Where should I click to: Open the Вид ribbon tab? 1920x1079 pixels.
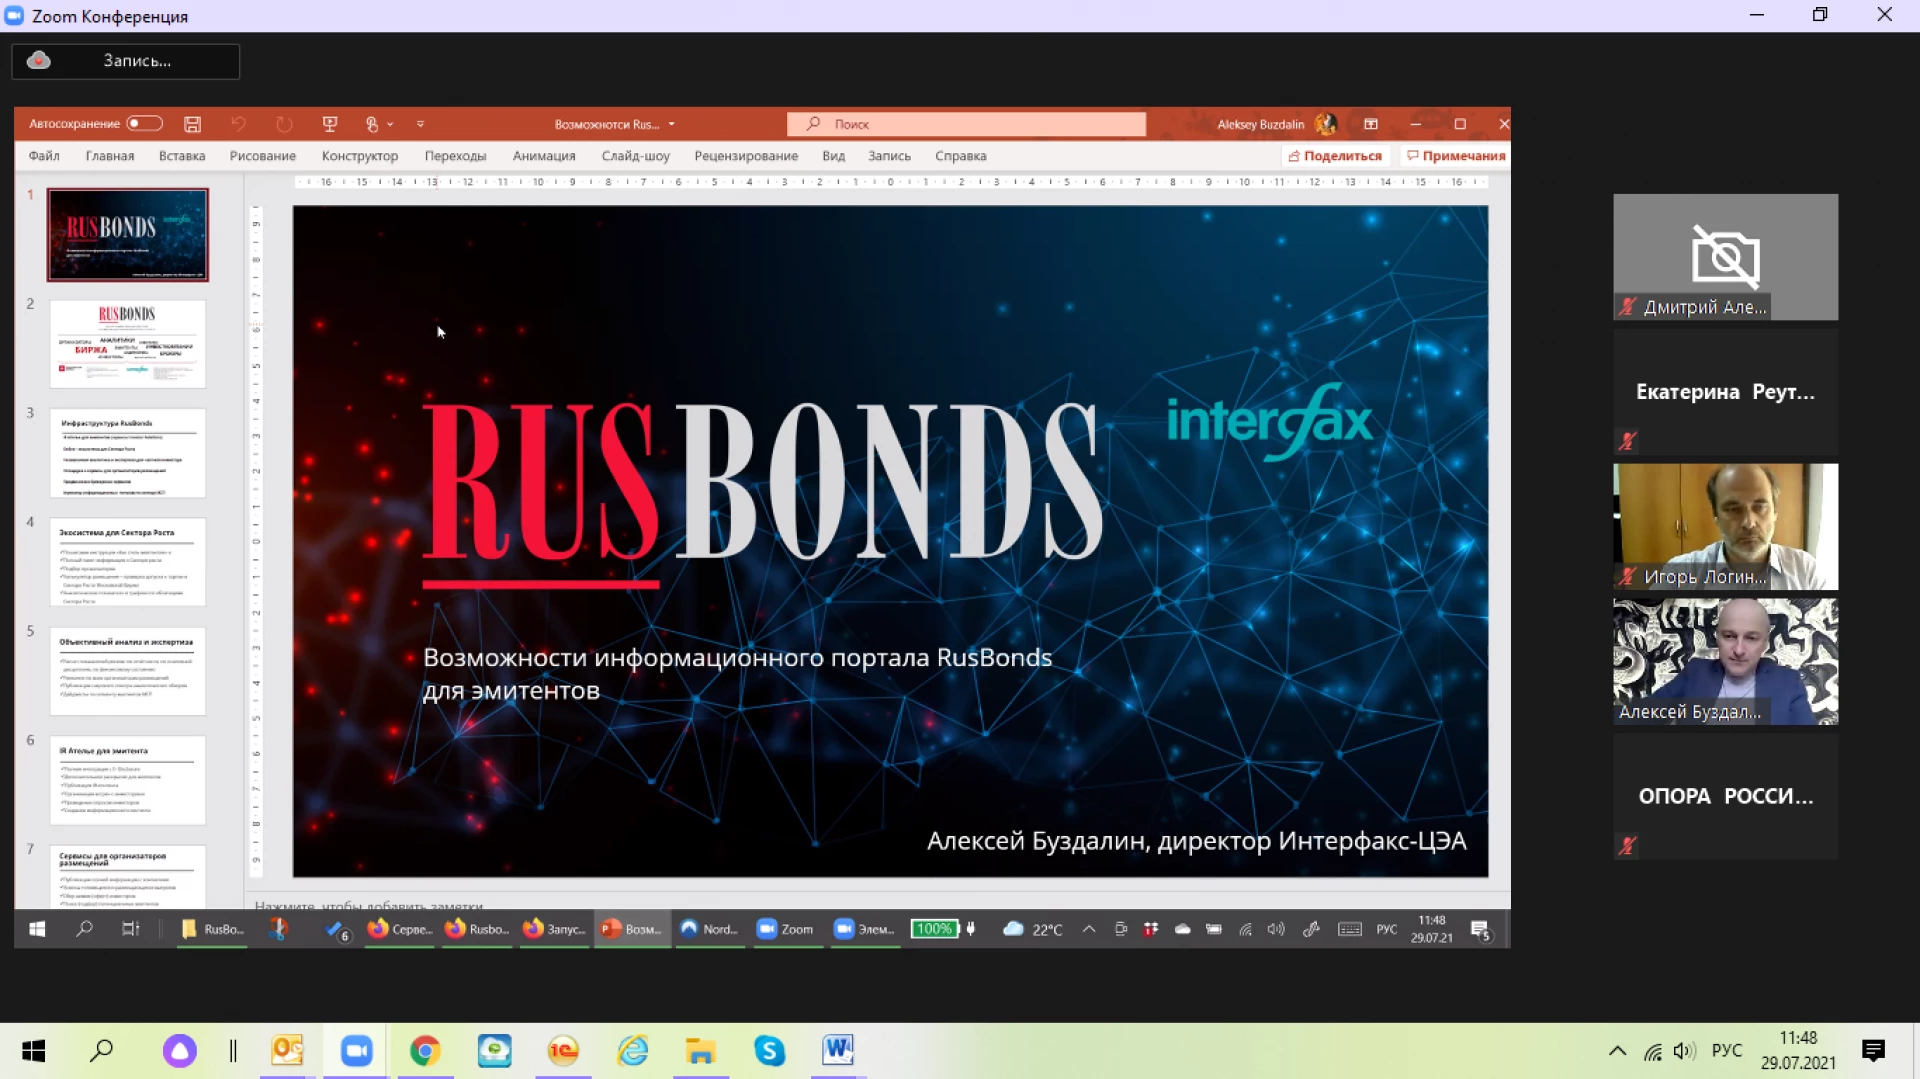coord(834,156)
